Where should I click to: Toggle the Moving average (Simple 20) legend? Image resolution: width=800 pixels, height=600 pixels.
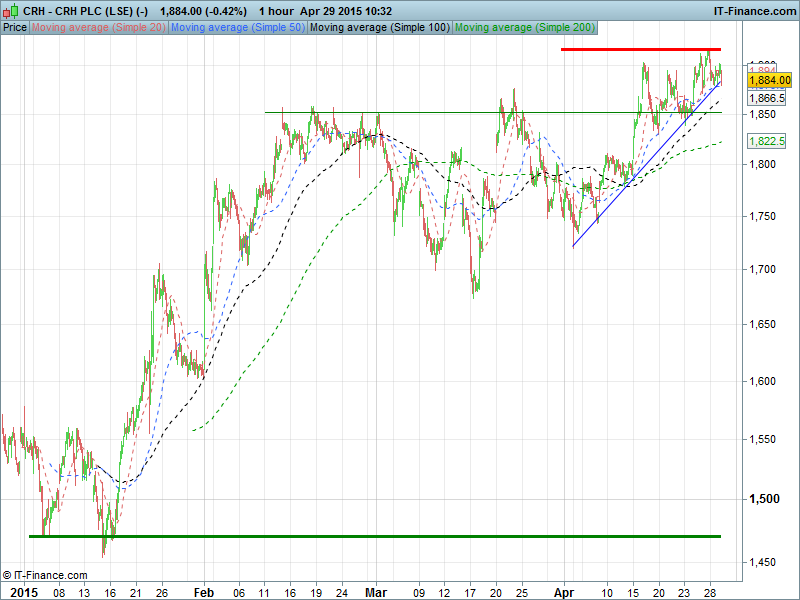point(98,28)
